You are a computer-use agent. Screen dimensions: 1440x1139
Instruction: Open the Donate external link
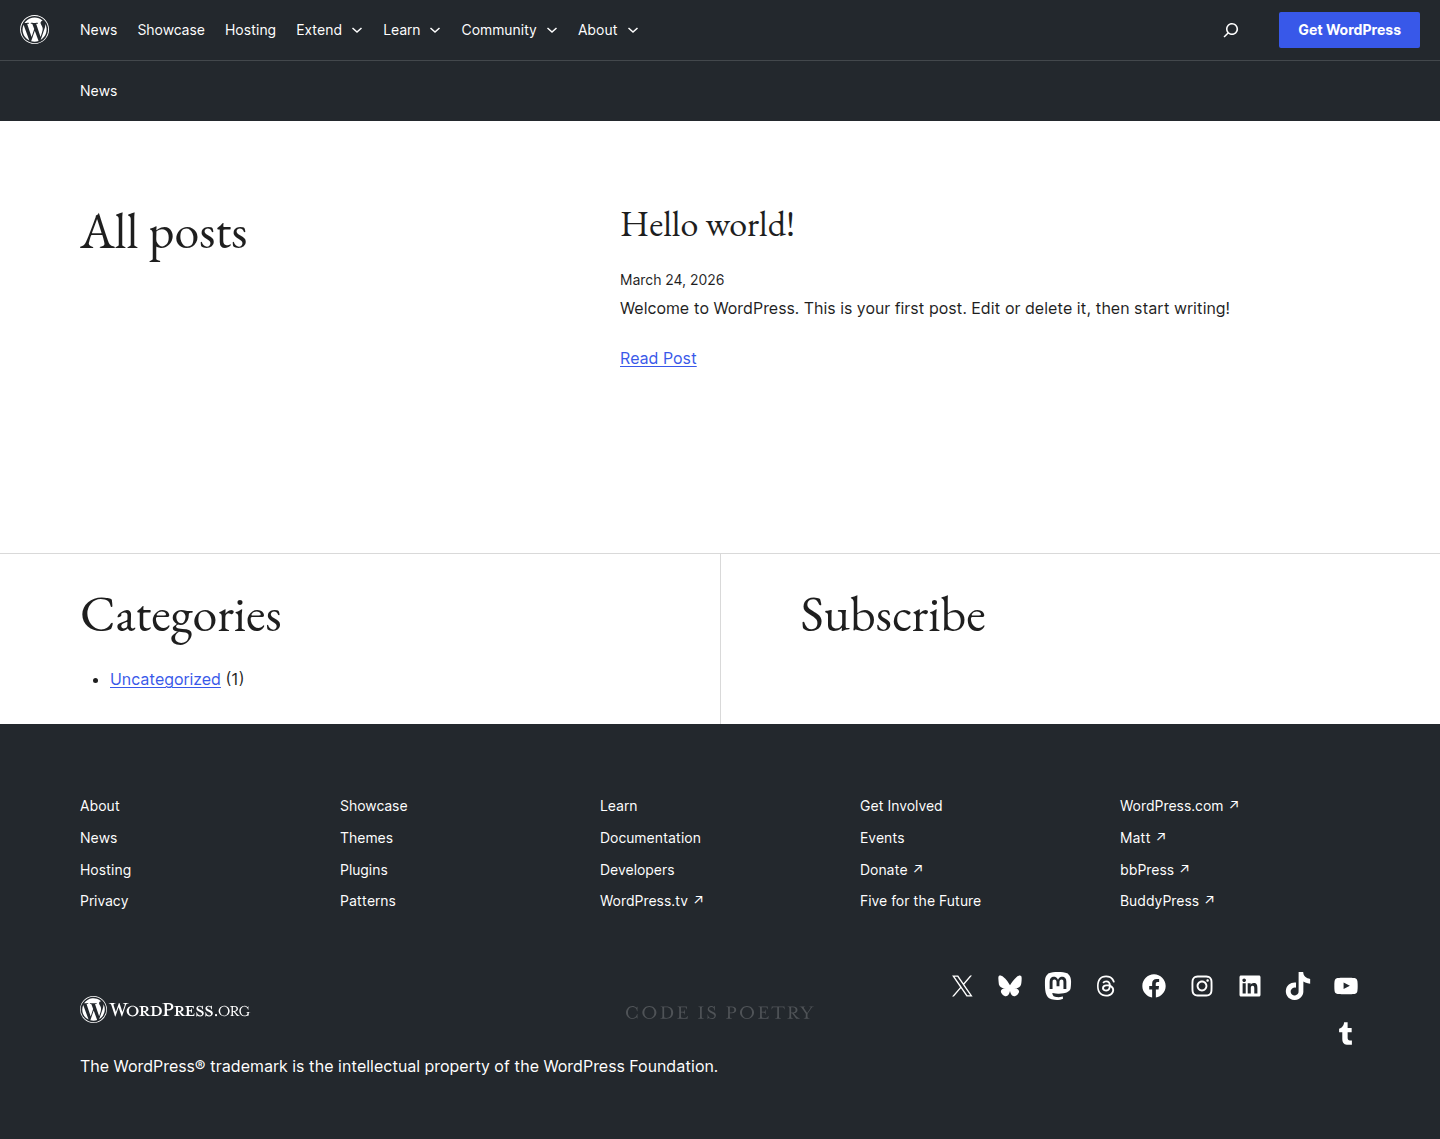pyautogui.click(x=892, y=870)
